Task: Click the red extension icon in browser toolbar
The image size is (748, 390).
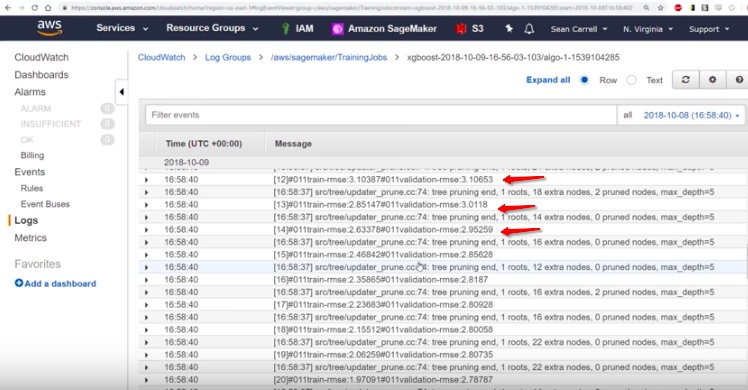Action: [678, 8]
